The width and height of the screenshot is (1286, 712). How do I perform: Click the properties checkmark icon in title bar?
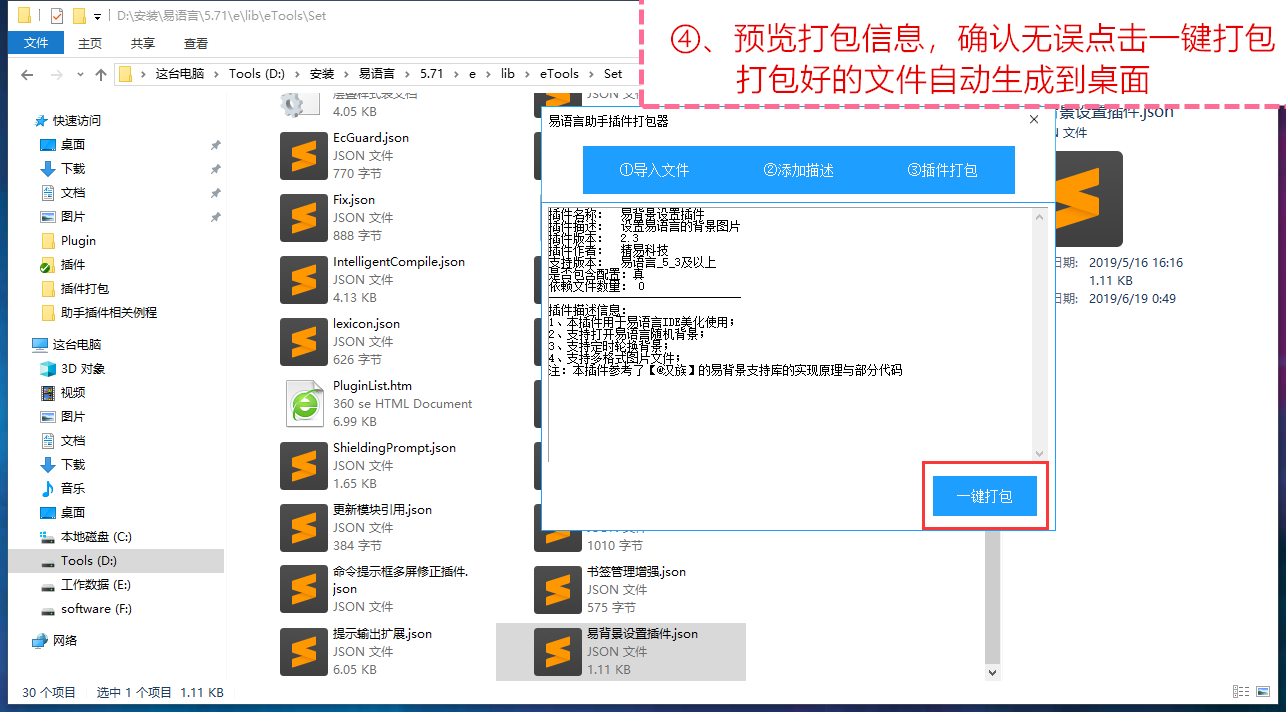pyautogui.click(x=56, y=16)
